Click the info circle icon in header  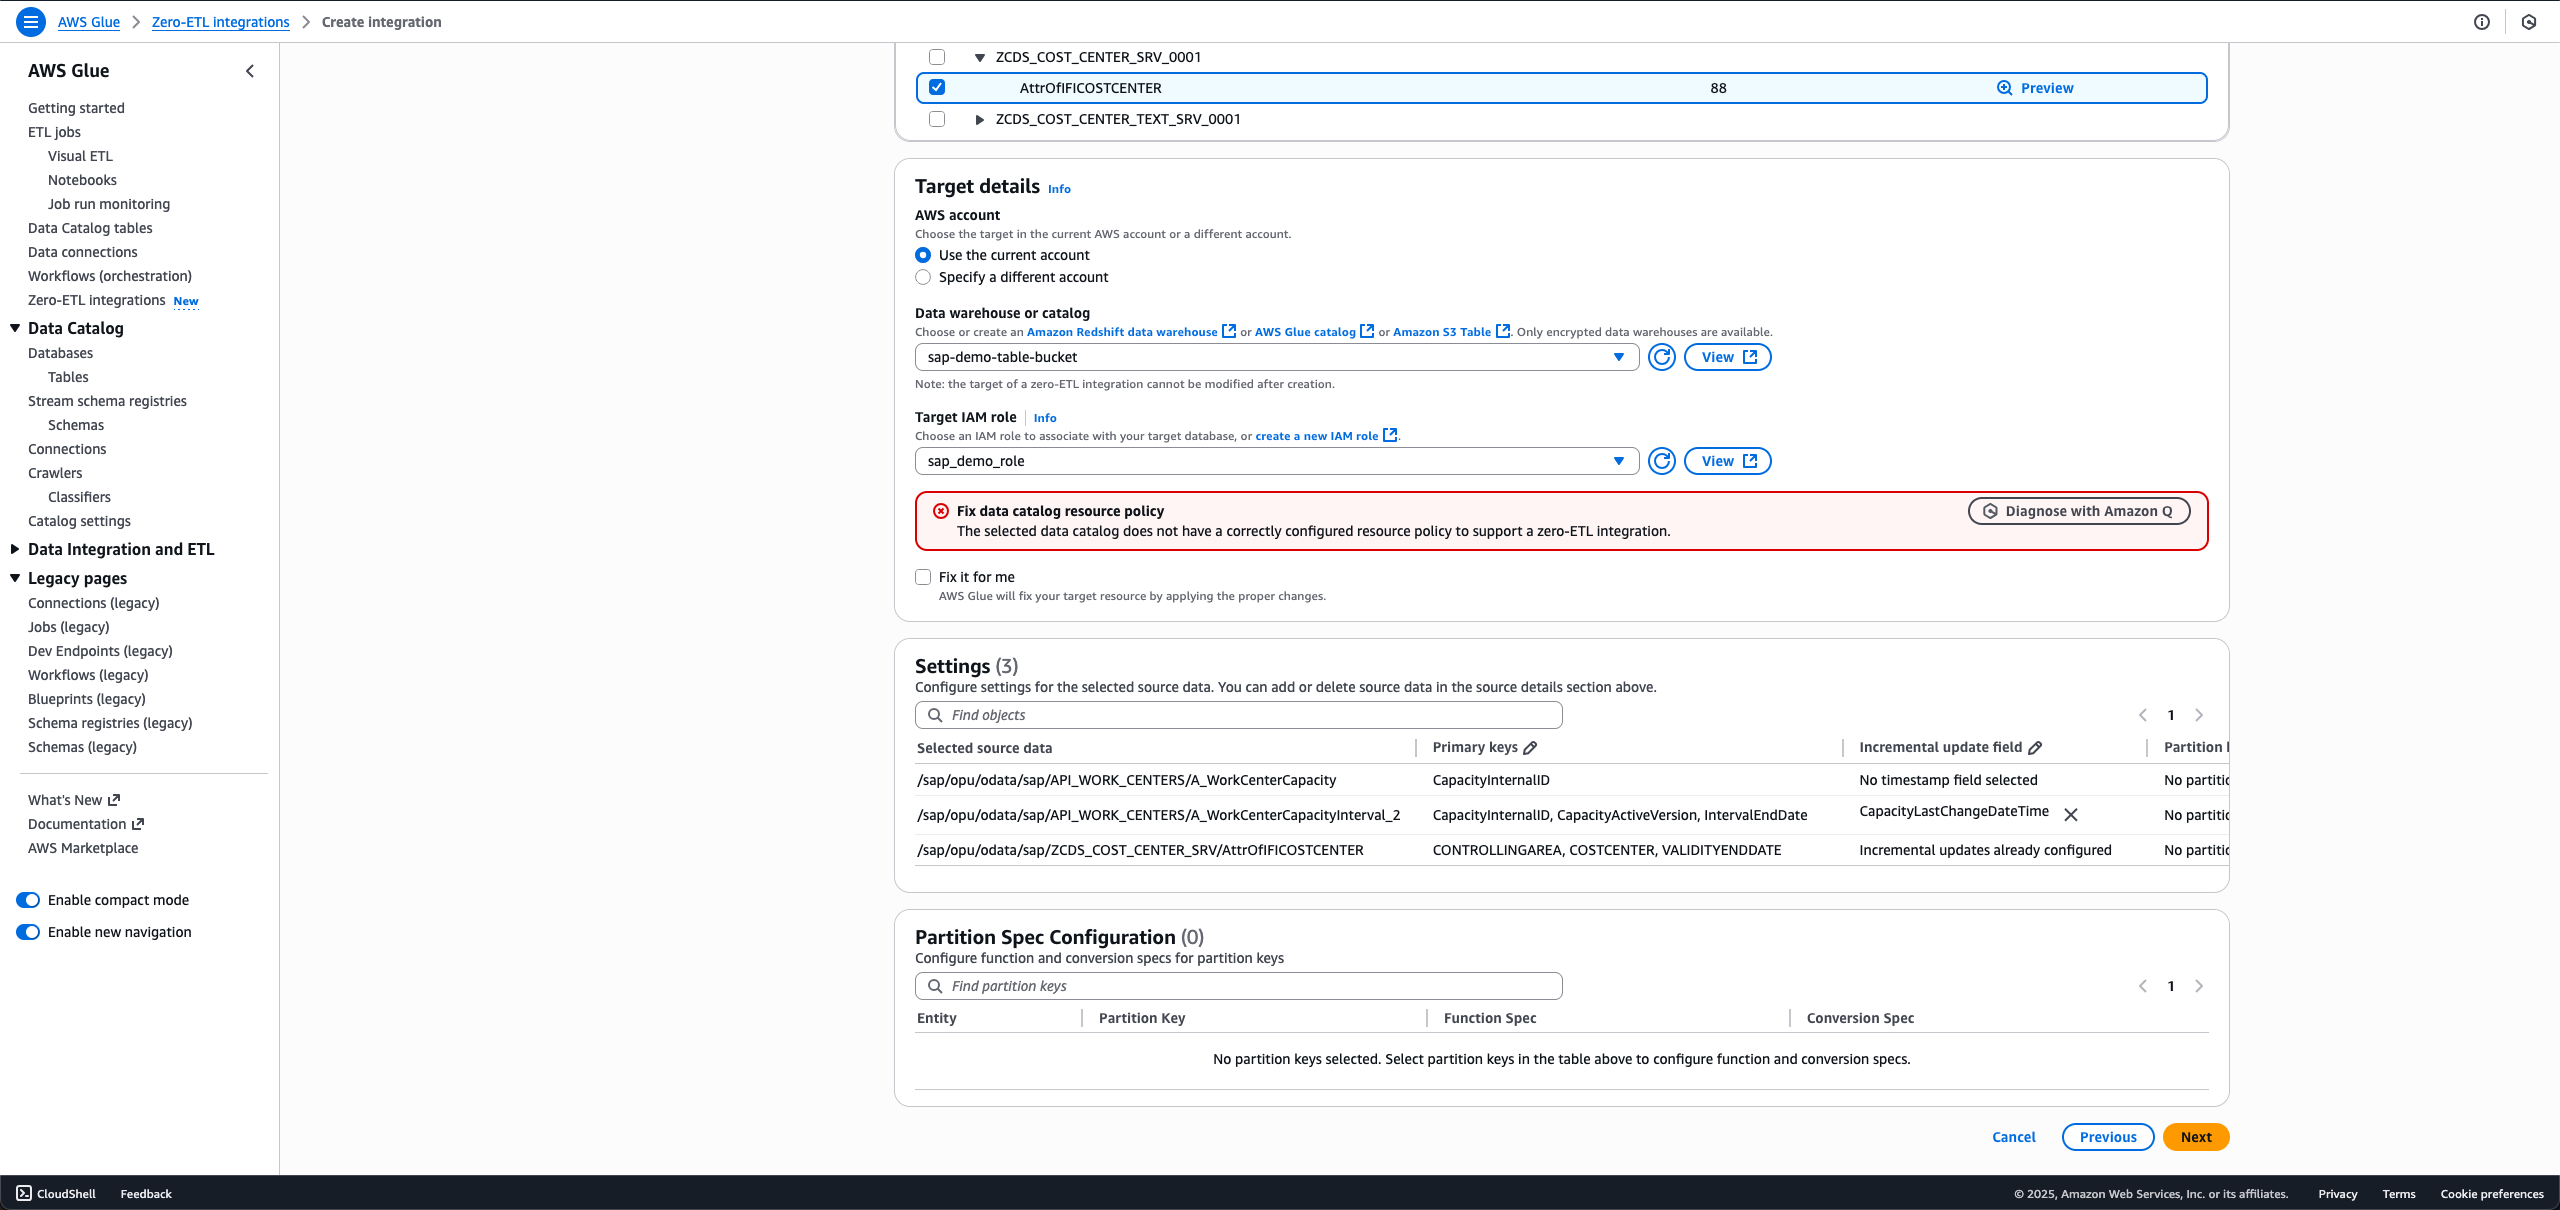tap(2481, 22)
